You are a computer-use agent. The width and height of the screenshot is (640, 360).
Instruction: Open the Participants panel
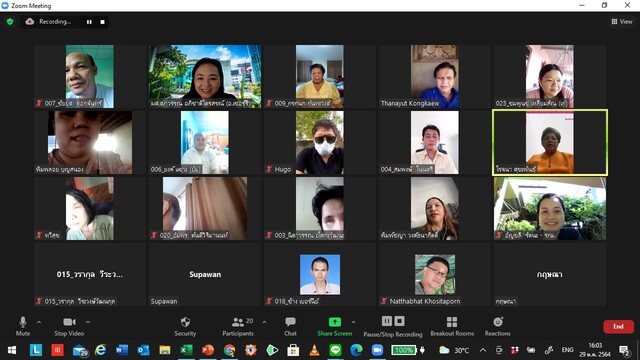coord(238,327)
